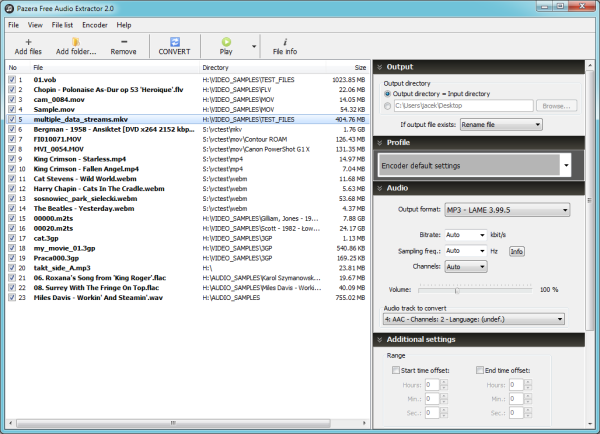Select '00020.m2ts' in the file list
Screen dimensions: 600x434
(x=188, y=228)
